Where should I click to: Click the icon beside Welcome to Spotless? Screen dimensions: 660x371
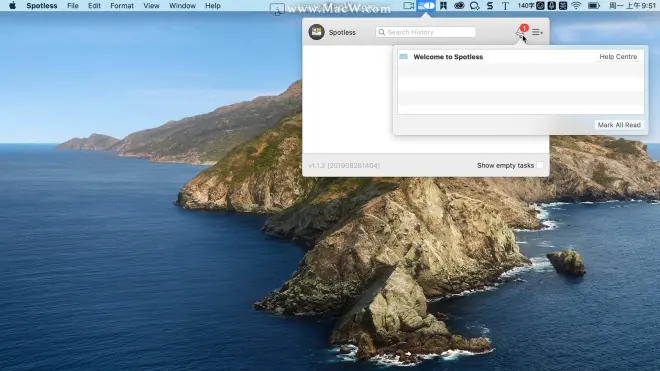403,56
